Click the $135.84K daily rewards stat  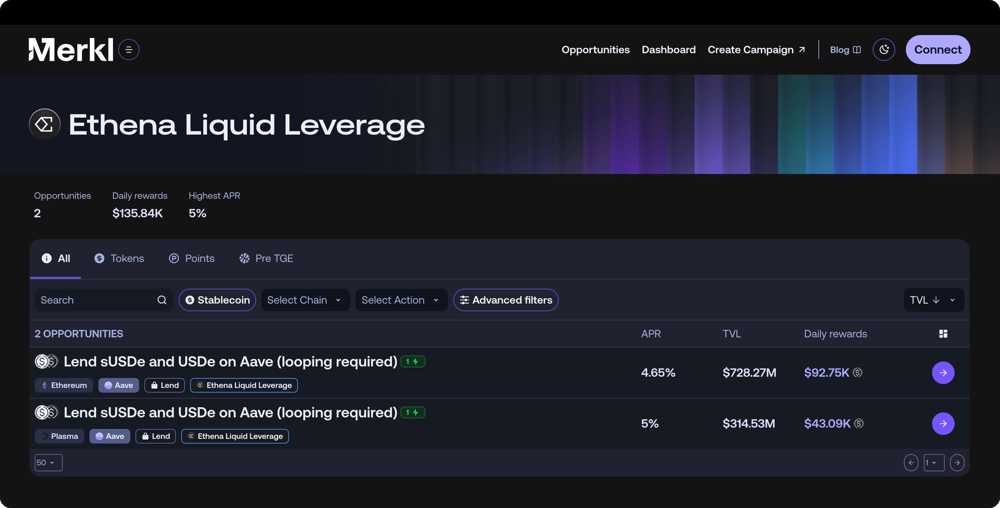(137, 214)
